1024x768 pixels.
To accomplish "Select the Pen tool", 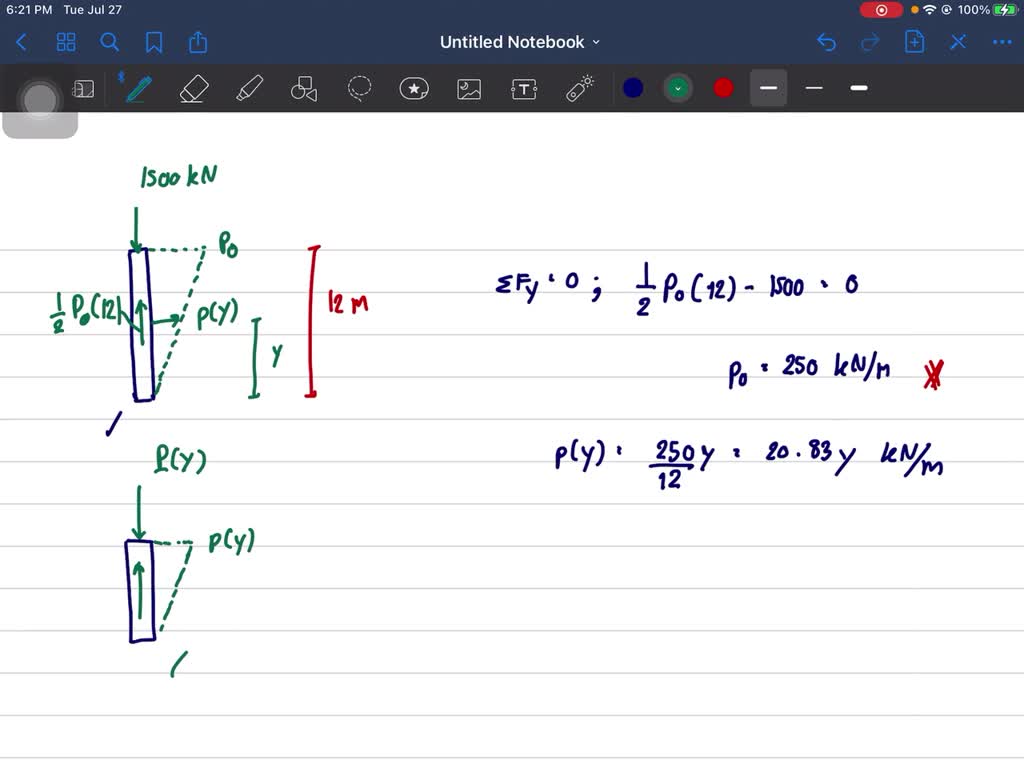I will click(x=137, y=88).
